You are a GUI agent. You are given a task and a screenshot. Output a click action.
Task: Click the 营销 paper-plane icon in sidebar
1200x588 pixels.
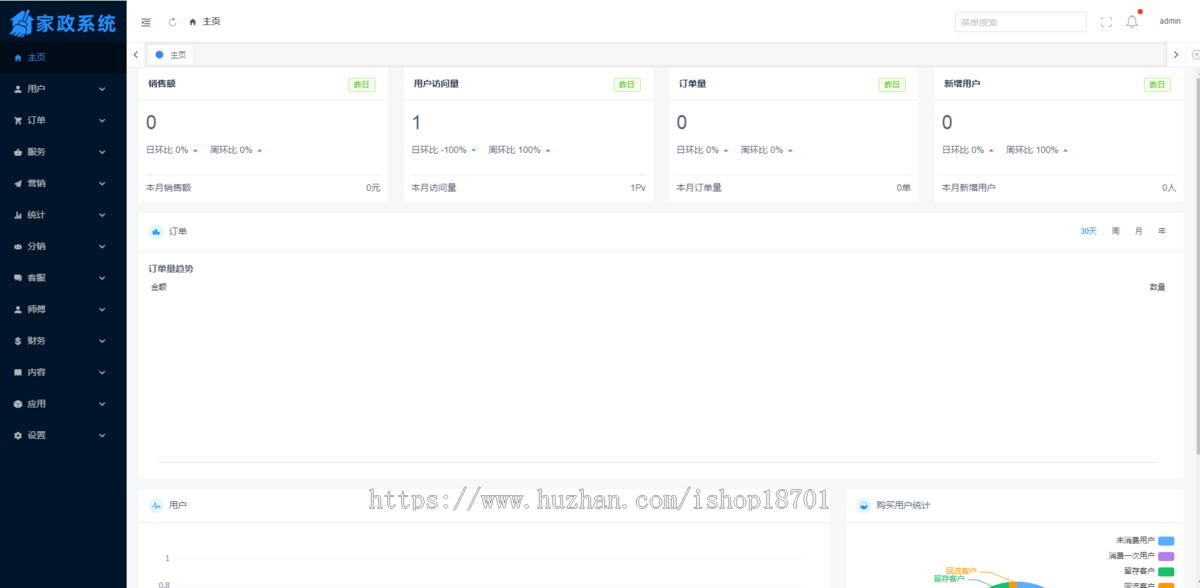pyautogui.click(x=18, y=183)
